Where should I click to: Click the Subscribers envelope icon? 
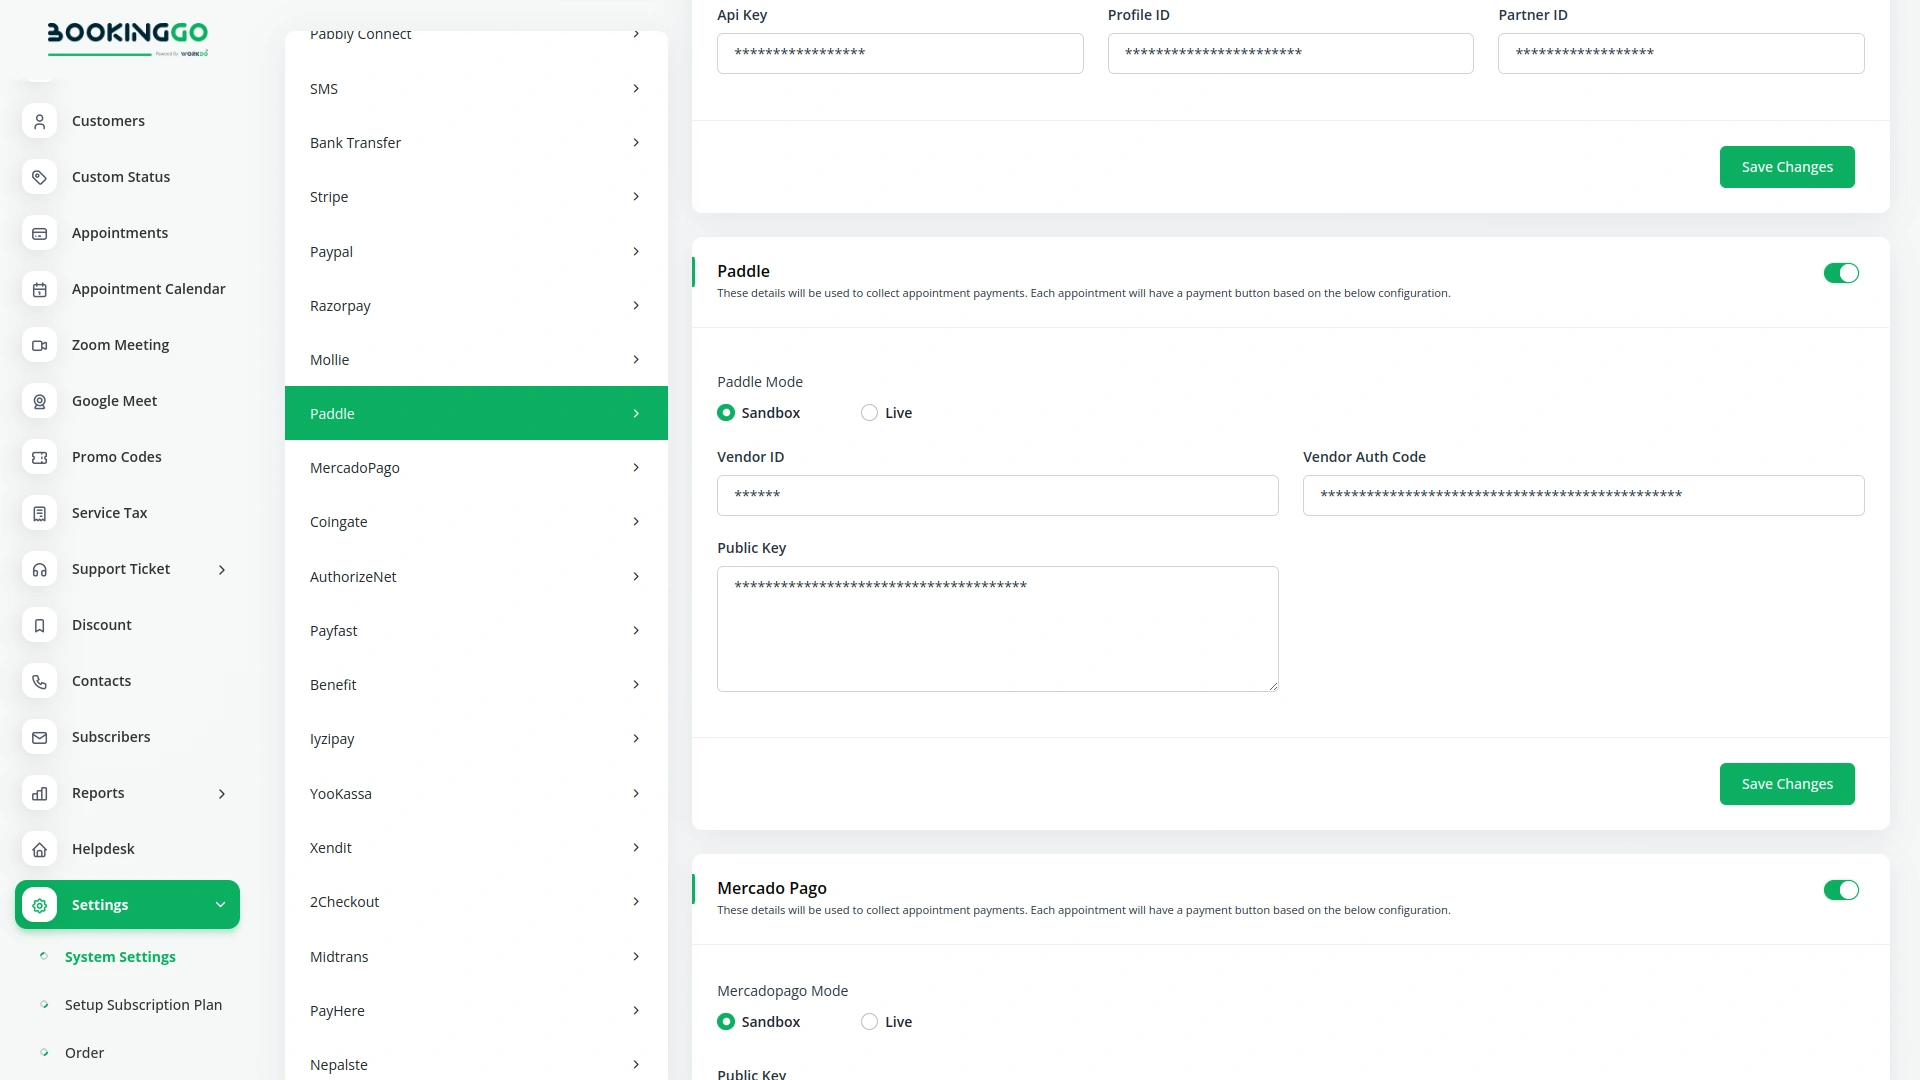pyautogui.click(x=39, y=737)
